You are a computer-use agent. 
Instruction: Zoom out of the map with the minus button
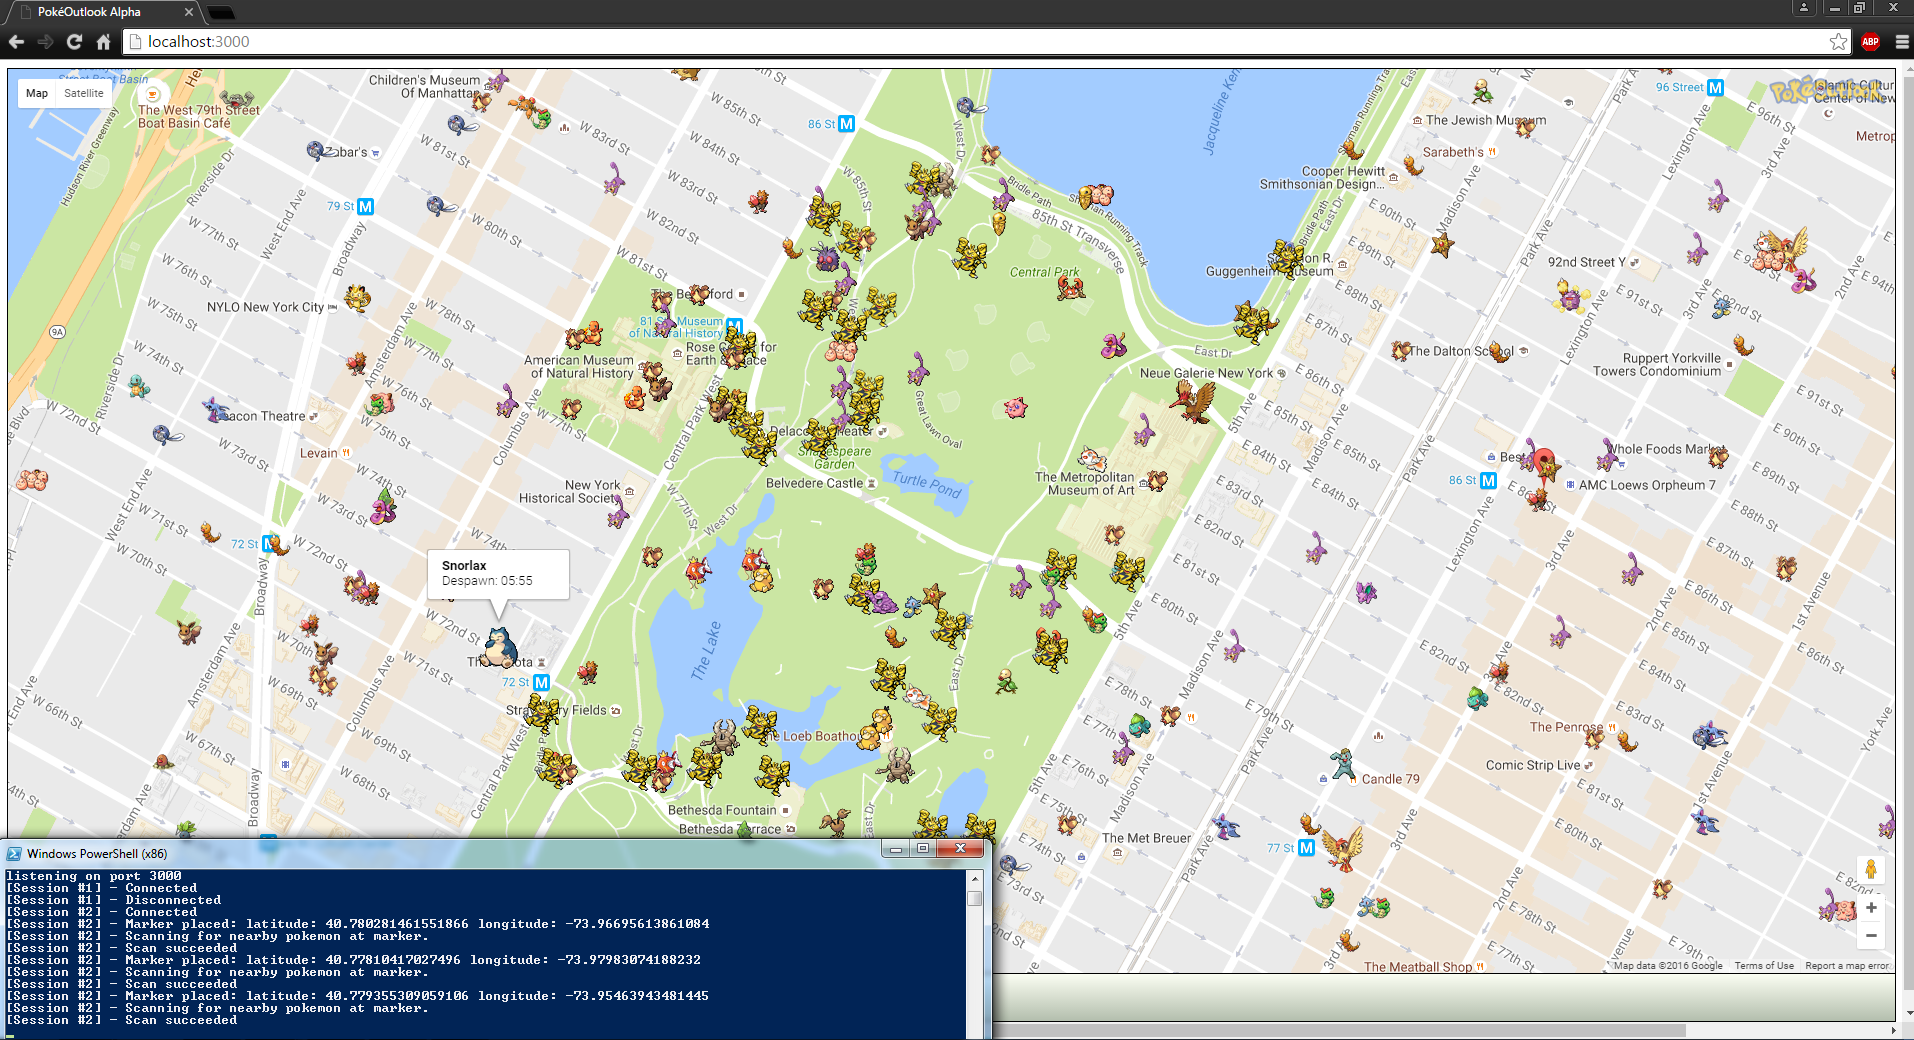[x=1870, y=936]
